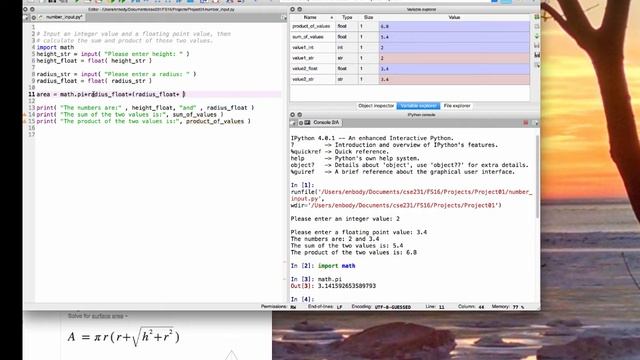This screenshot has height=360, width=640.
Task: Click the console icon on the Console 2/A tab
Action: pyautogui.click(x=307, y=122)
